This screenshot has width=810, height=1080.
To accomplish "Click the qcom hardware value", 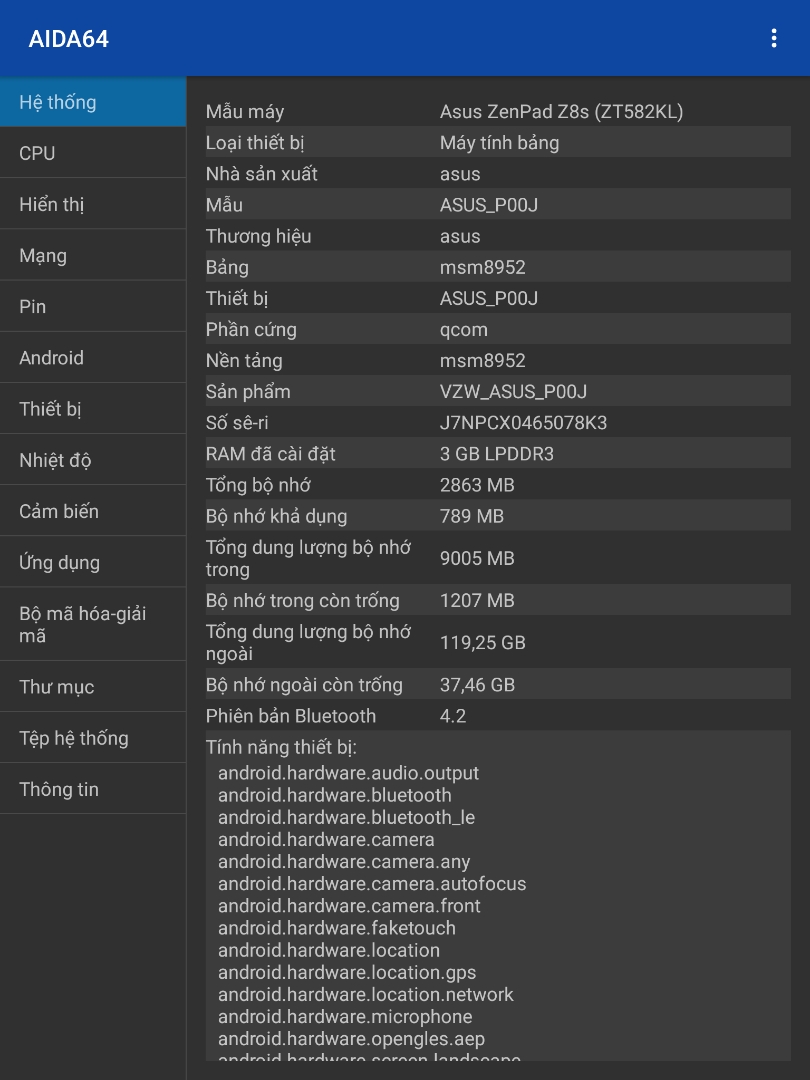I will [464, 329].
